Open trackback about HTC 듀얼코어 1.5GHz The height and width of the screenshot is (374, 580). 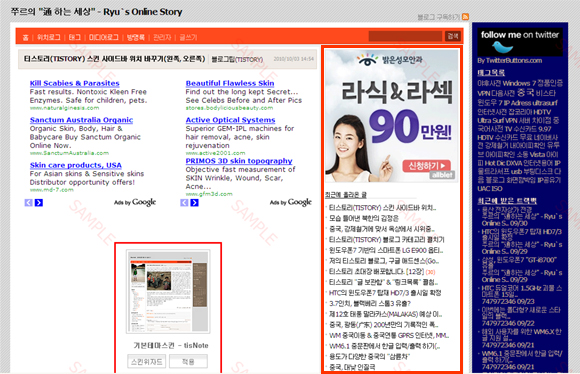(522, 294)
